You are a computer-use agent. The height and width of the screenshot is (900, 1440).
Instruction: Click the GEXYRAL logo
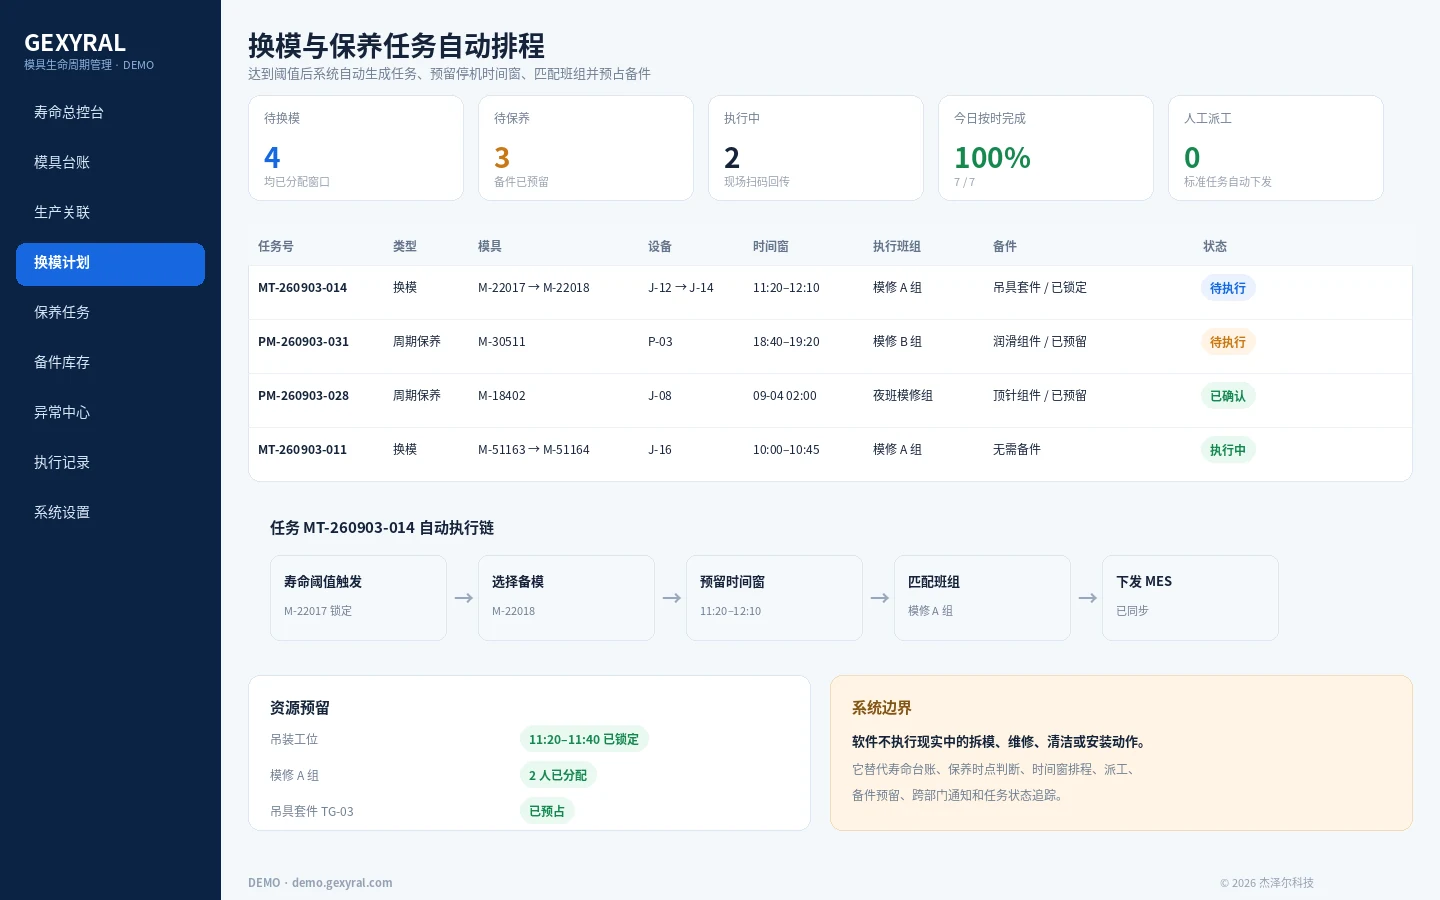point(75,43)
